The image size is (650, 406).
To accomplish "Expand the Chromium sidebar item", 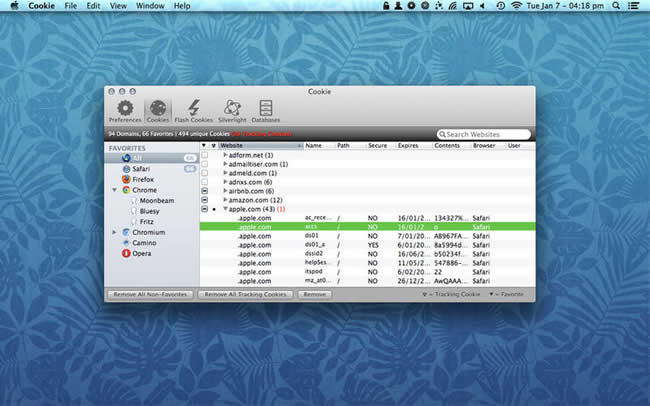I will 114,232.
